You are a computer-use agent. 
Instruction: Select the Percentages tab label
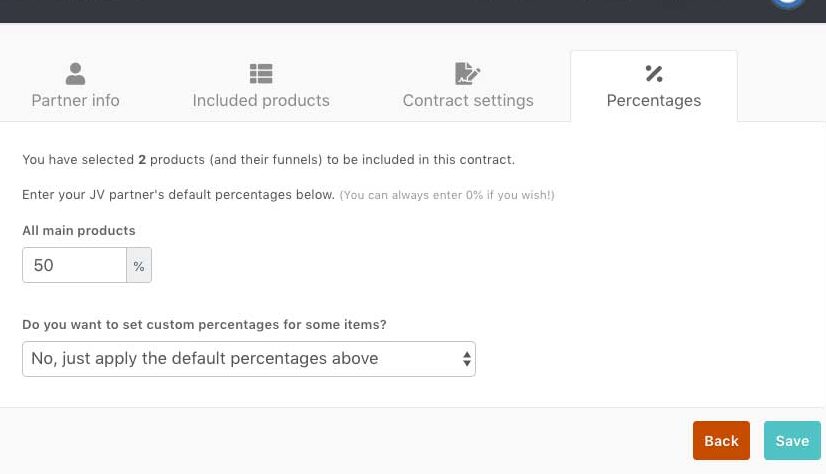pyautogui.click(x=654, y=100)
